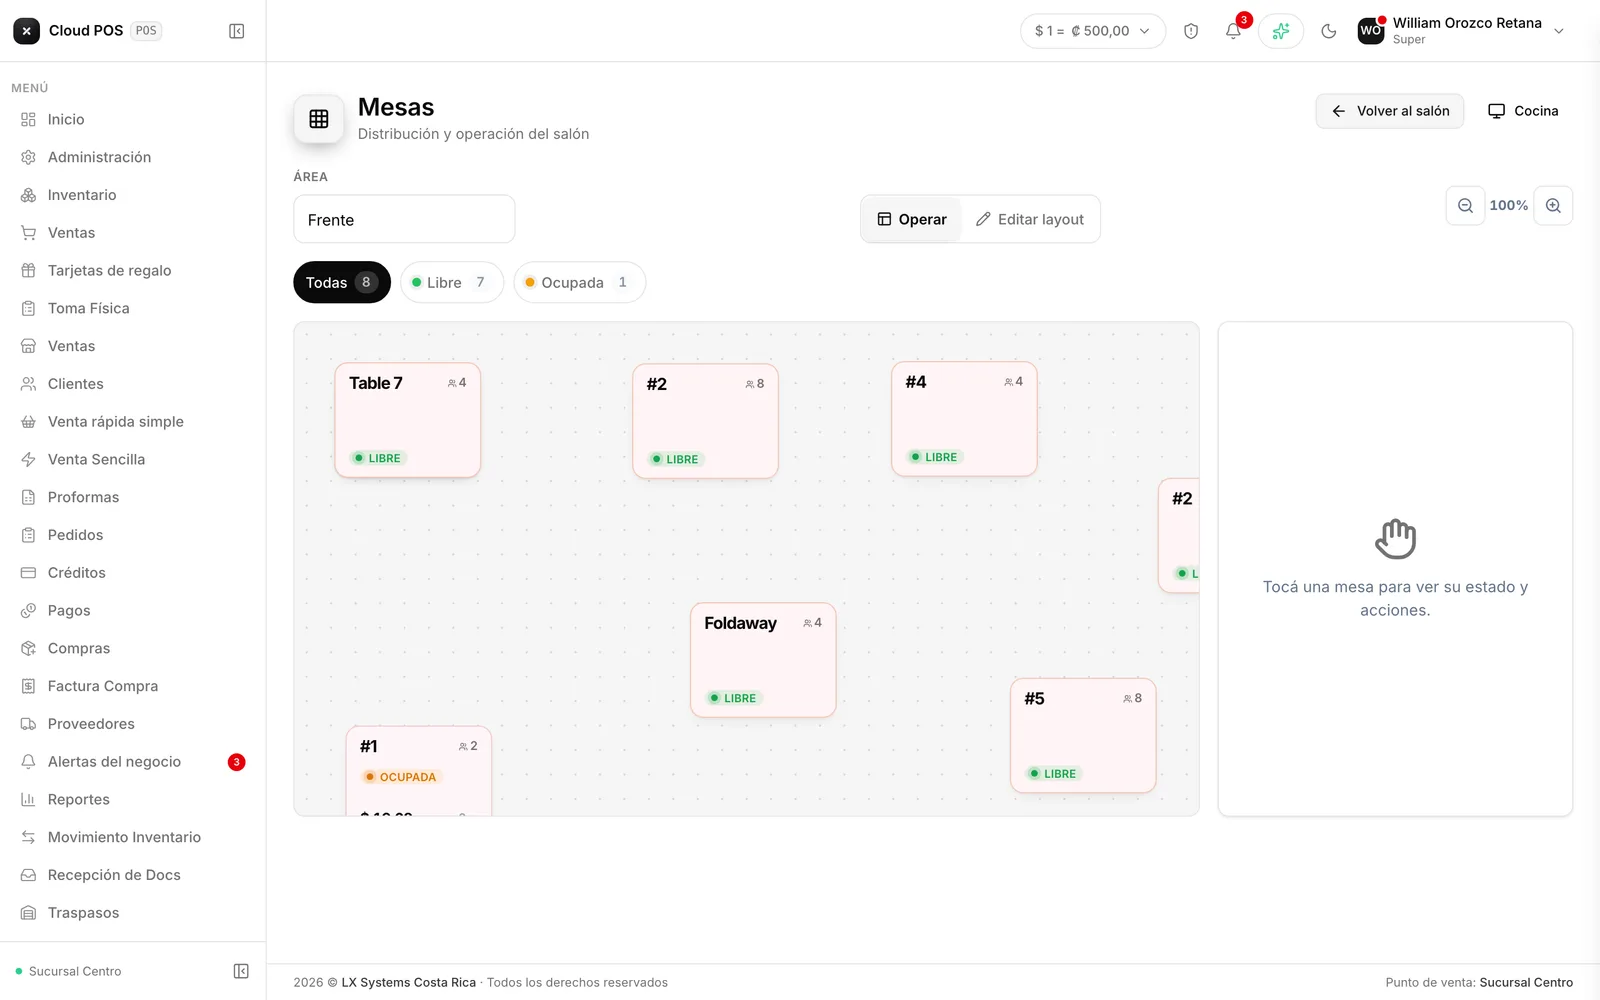The width and height of the screenshot is (1600, 1000).
Task: Click the Mesas grid icon
Action: tap(319, 119)
